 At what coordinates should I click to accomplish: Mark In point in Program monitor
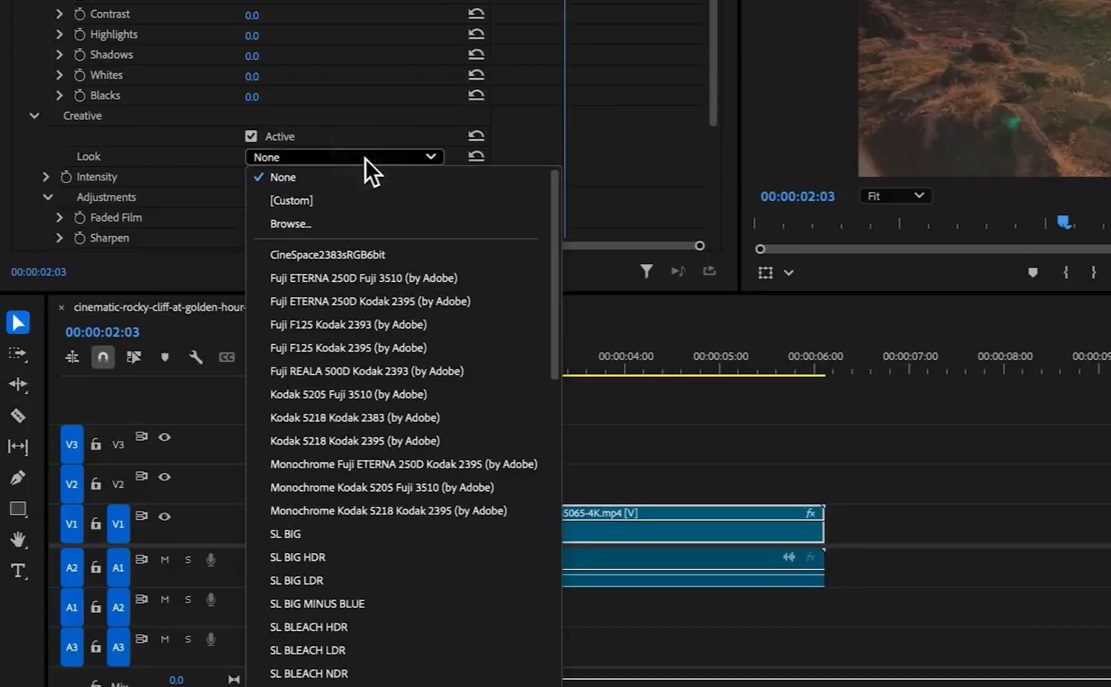(x=1066, y=273)
